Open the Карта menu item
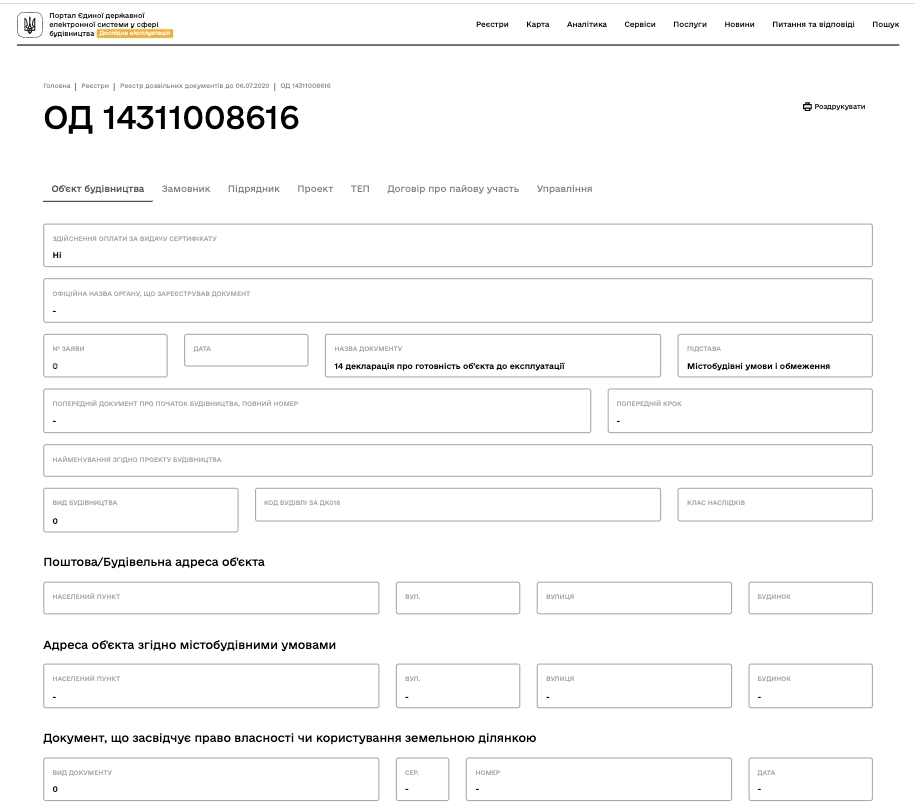The width and height of the screenshot is (915, 810). (x=537, y=25)
